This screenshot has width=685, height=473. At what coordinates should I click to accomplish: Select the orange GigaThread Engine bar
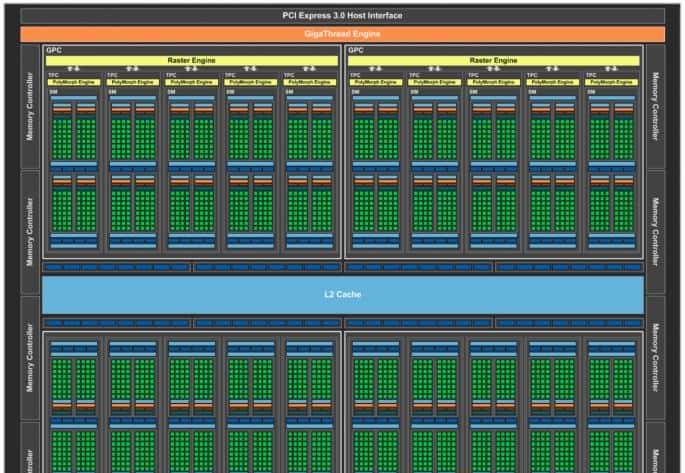[342, 34]
